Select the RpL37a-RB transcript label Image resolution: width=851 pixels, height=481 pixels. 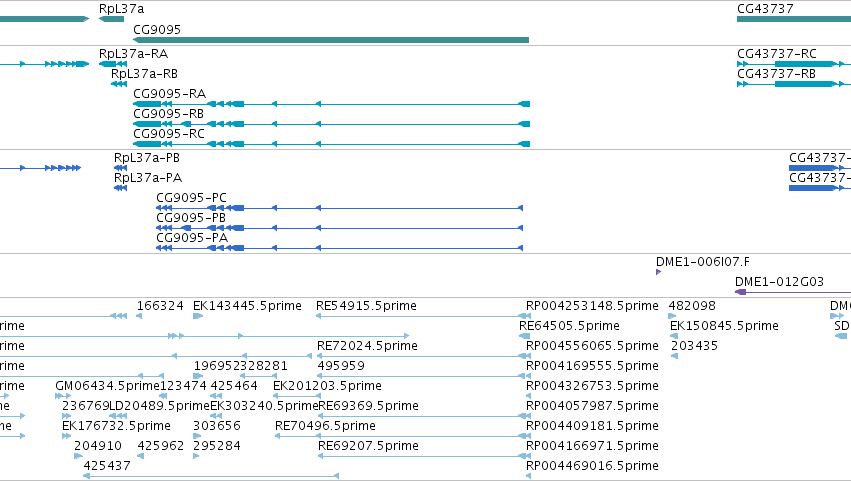click(144, 74)
